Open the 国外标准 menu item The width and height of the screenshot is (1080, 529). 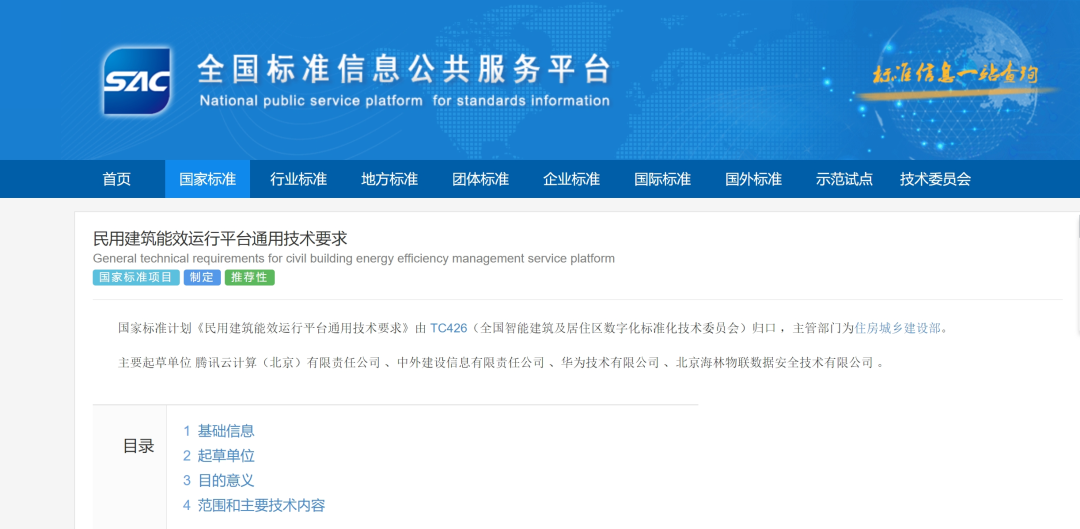click(x=754, y=179)
